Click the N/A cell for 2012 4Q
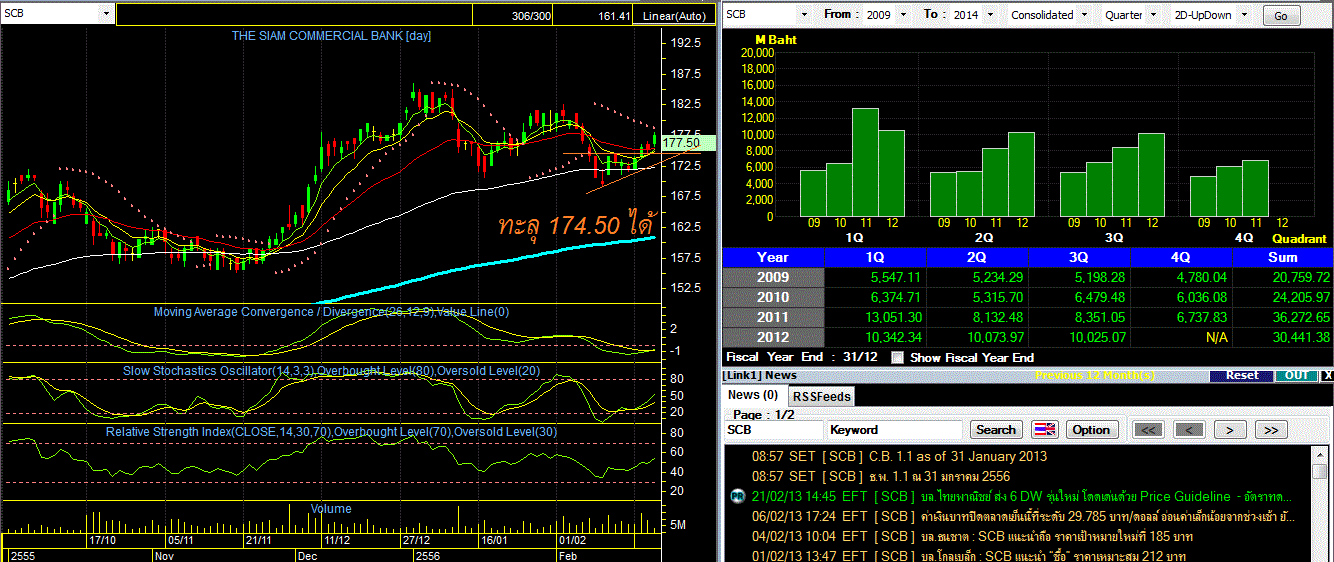 (x=1181, y=337)
